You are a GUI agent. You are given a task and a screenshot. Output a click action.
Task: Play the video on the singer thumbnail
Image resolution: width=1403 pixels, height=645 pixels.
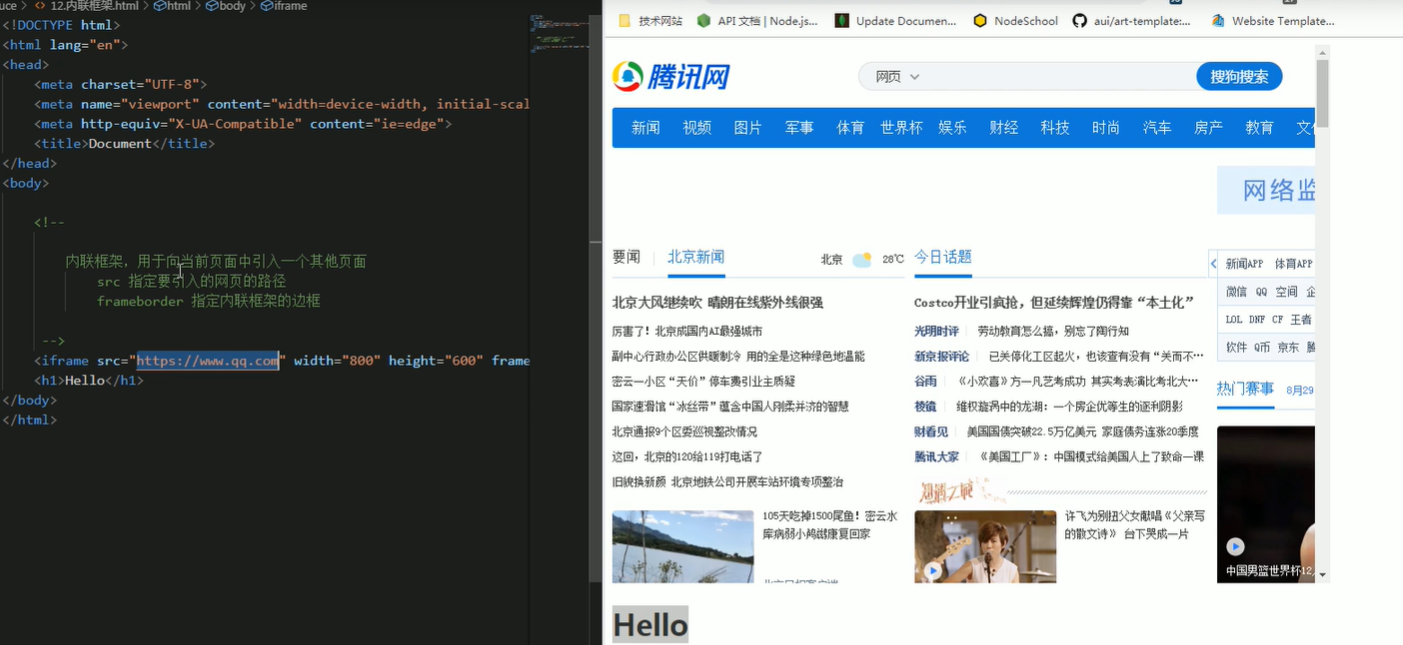(932, 570)
